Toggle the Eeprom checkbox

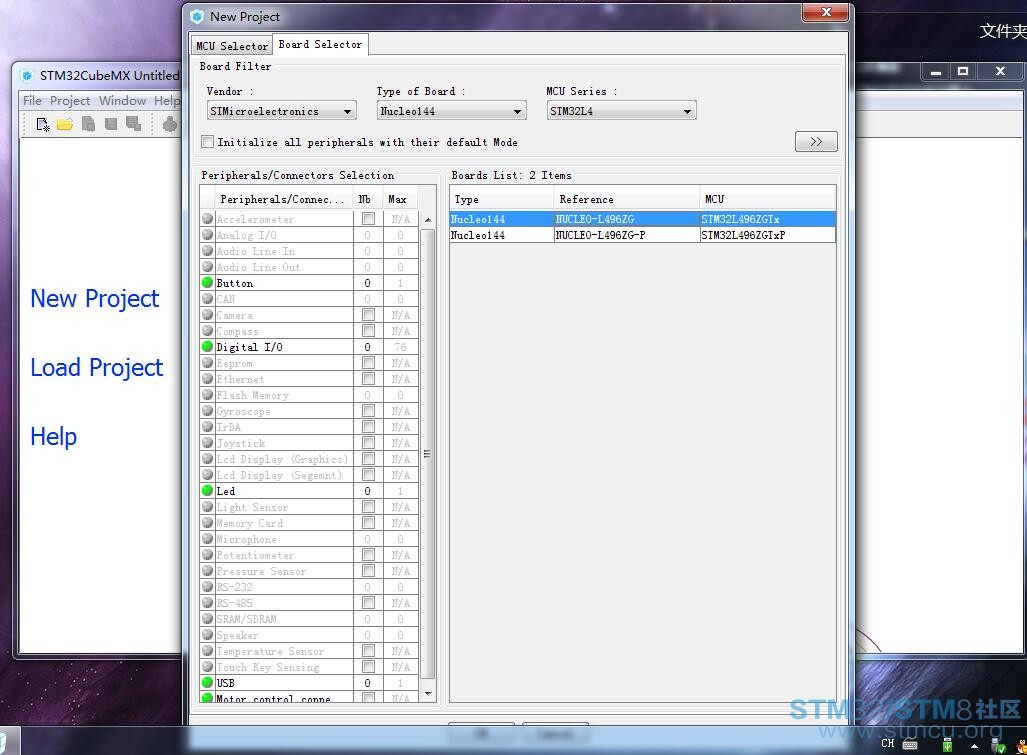pyautogui.click(x=368, y=363)
